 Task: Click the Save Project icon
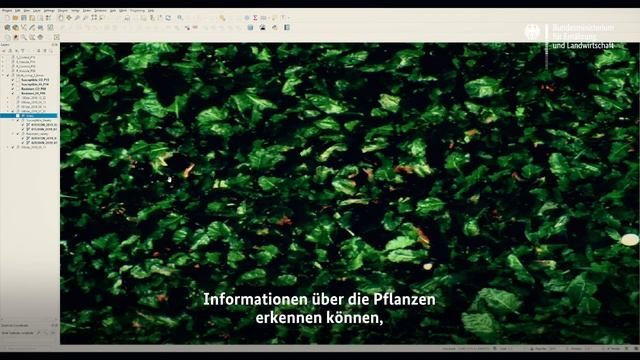click(24, 18)
